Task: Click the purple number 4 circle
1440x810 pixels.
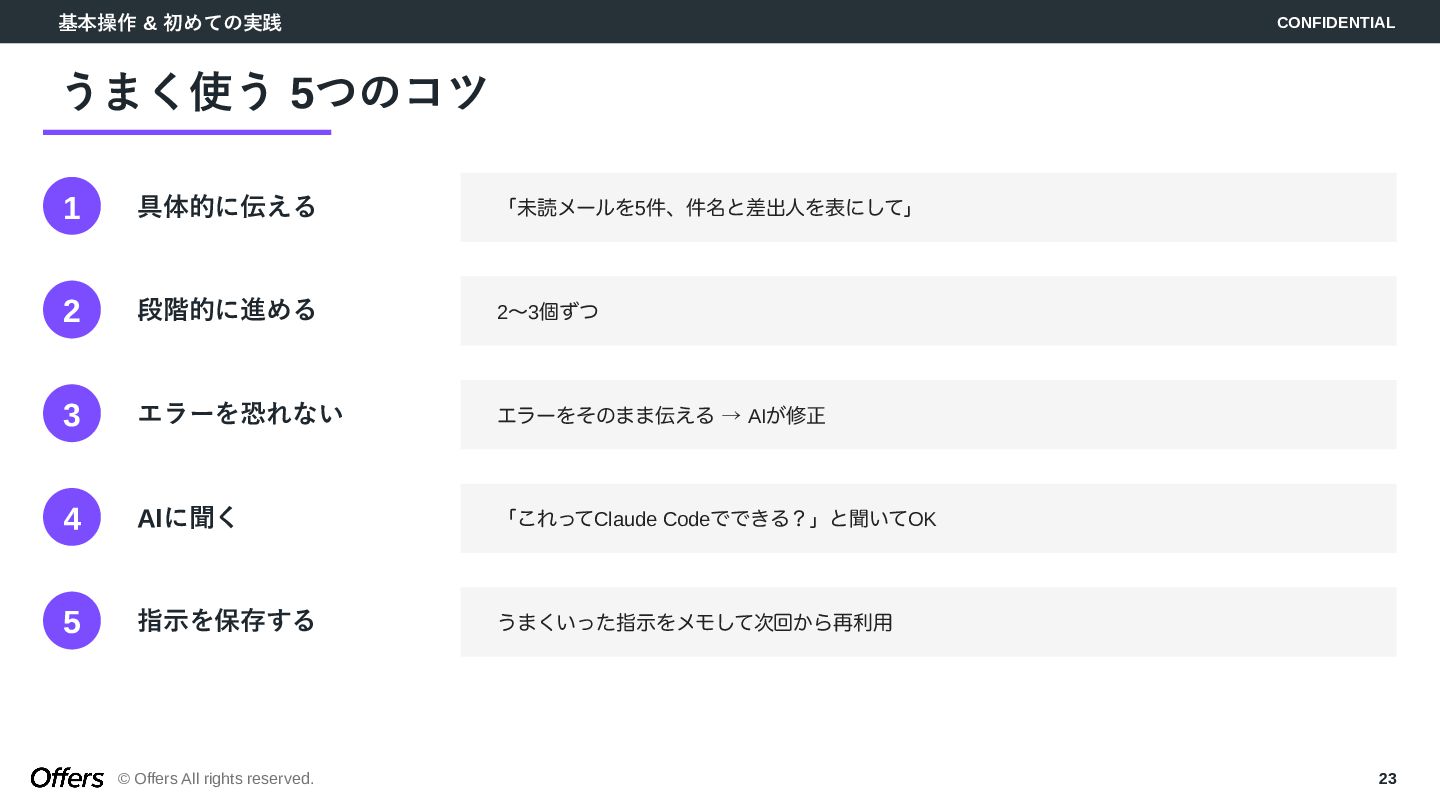Action: (72, 517)
